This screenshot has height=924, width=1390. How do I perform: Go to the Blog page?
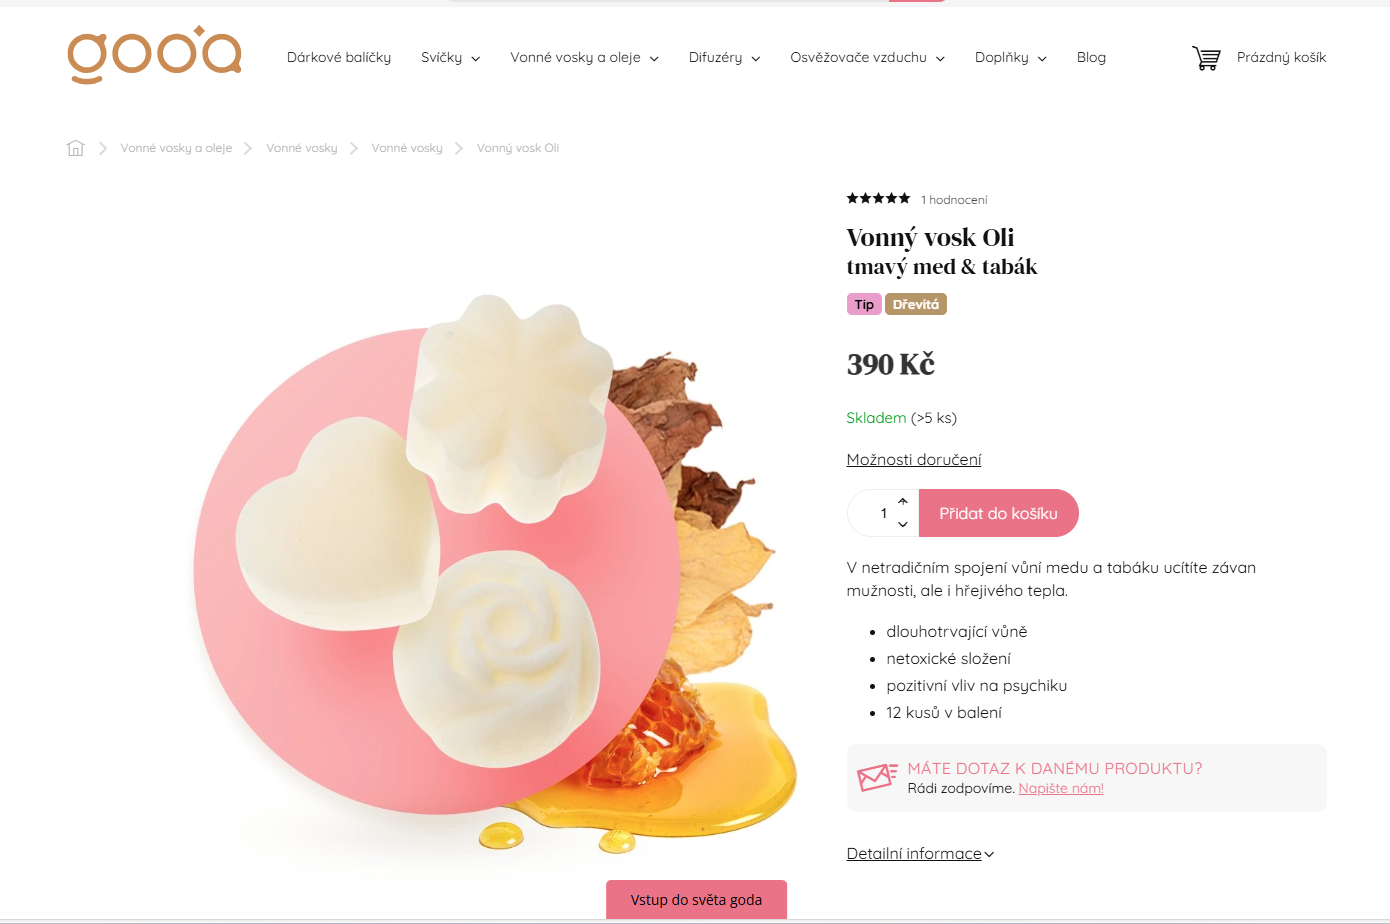coord(1091,58)
